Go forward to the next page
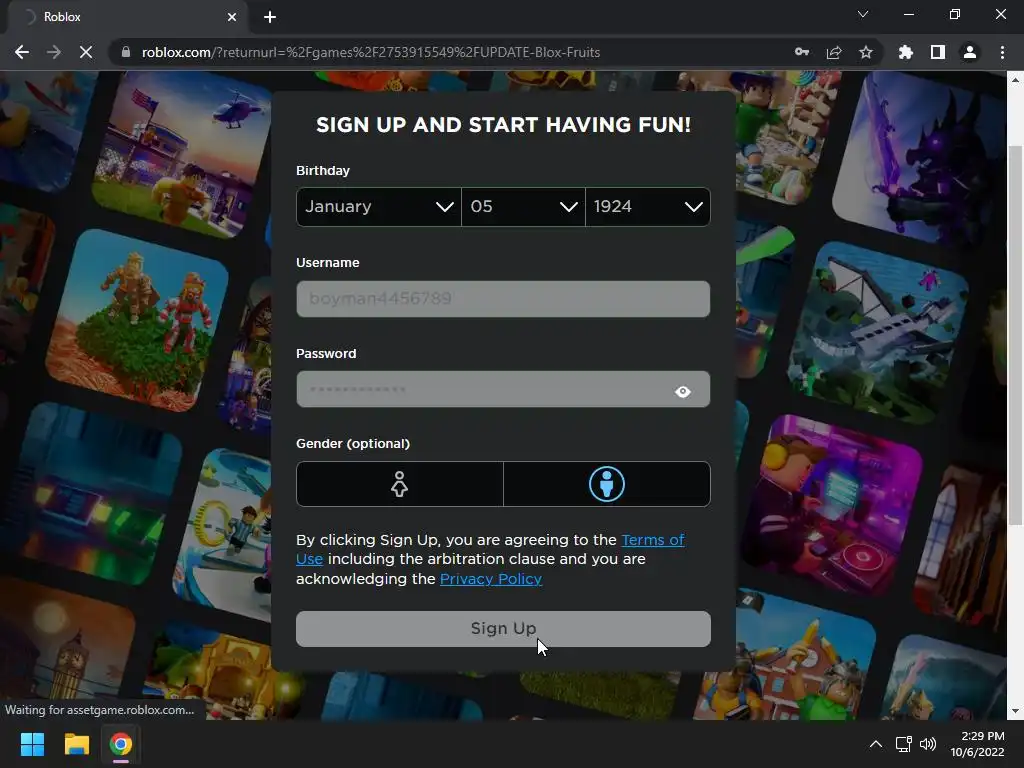 [54, 52]
